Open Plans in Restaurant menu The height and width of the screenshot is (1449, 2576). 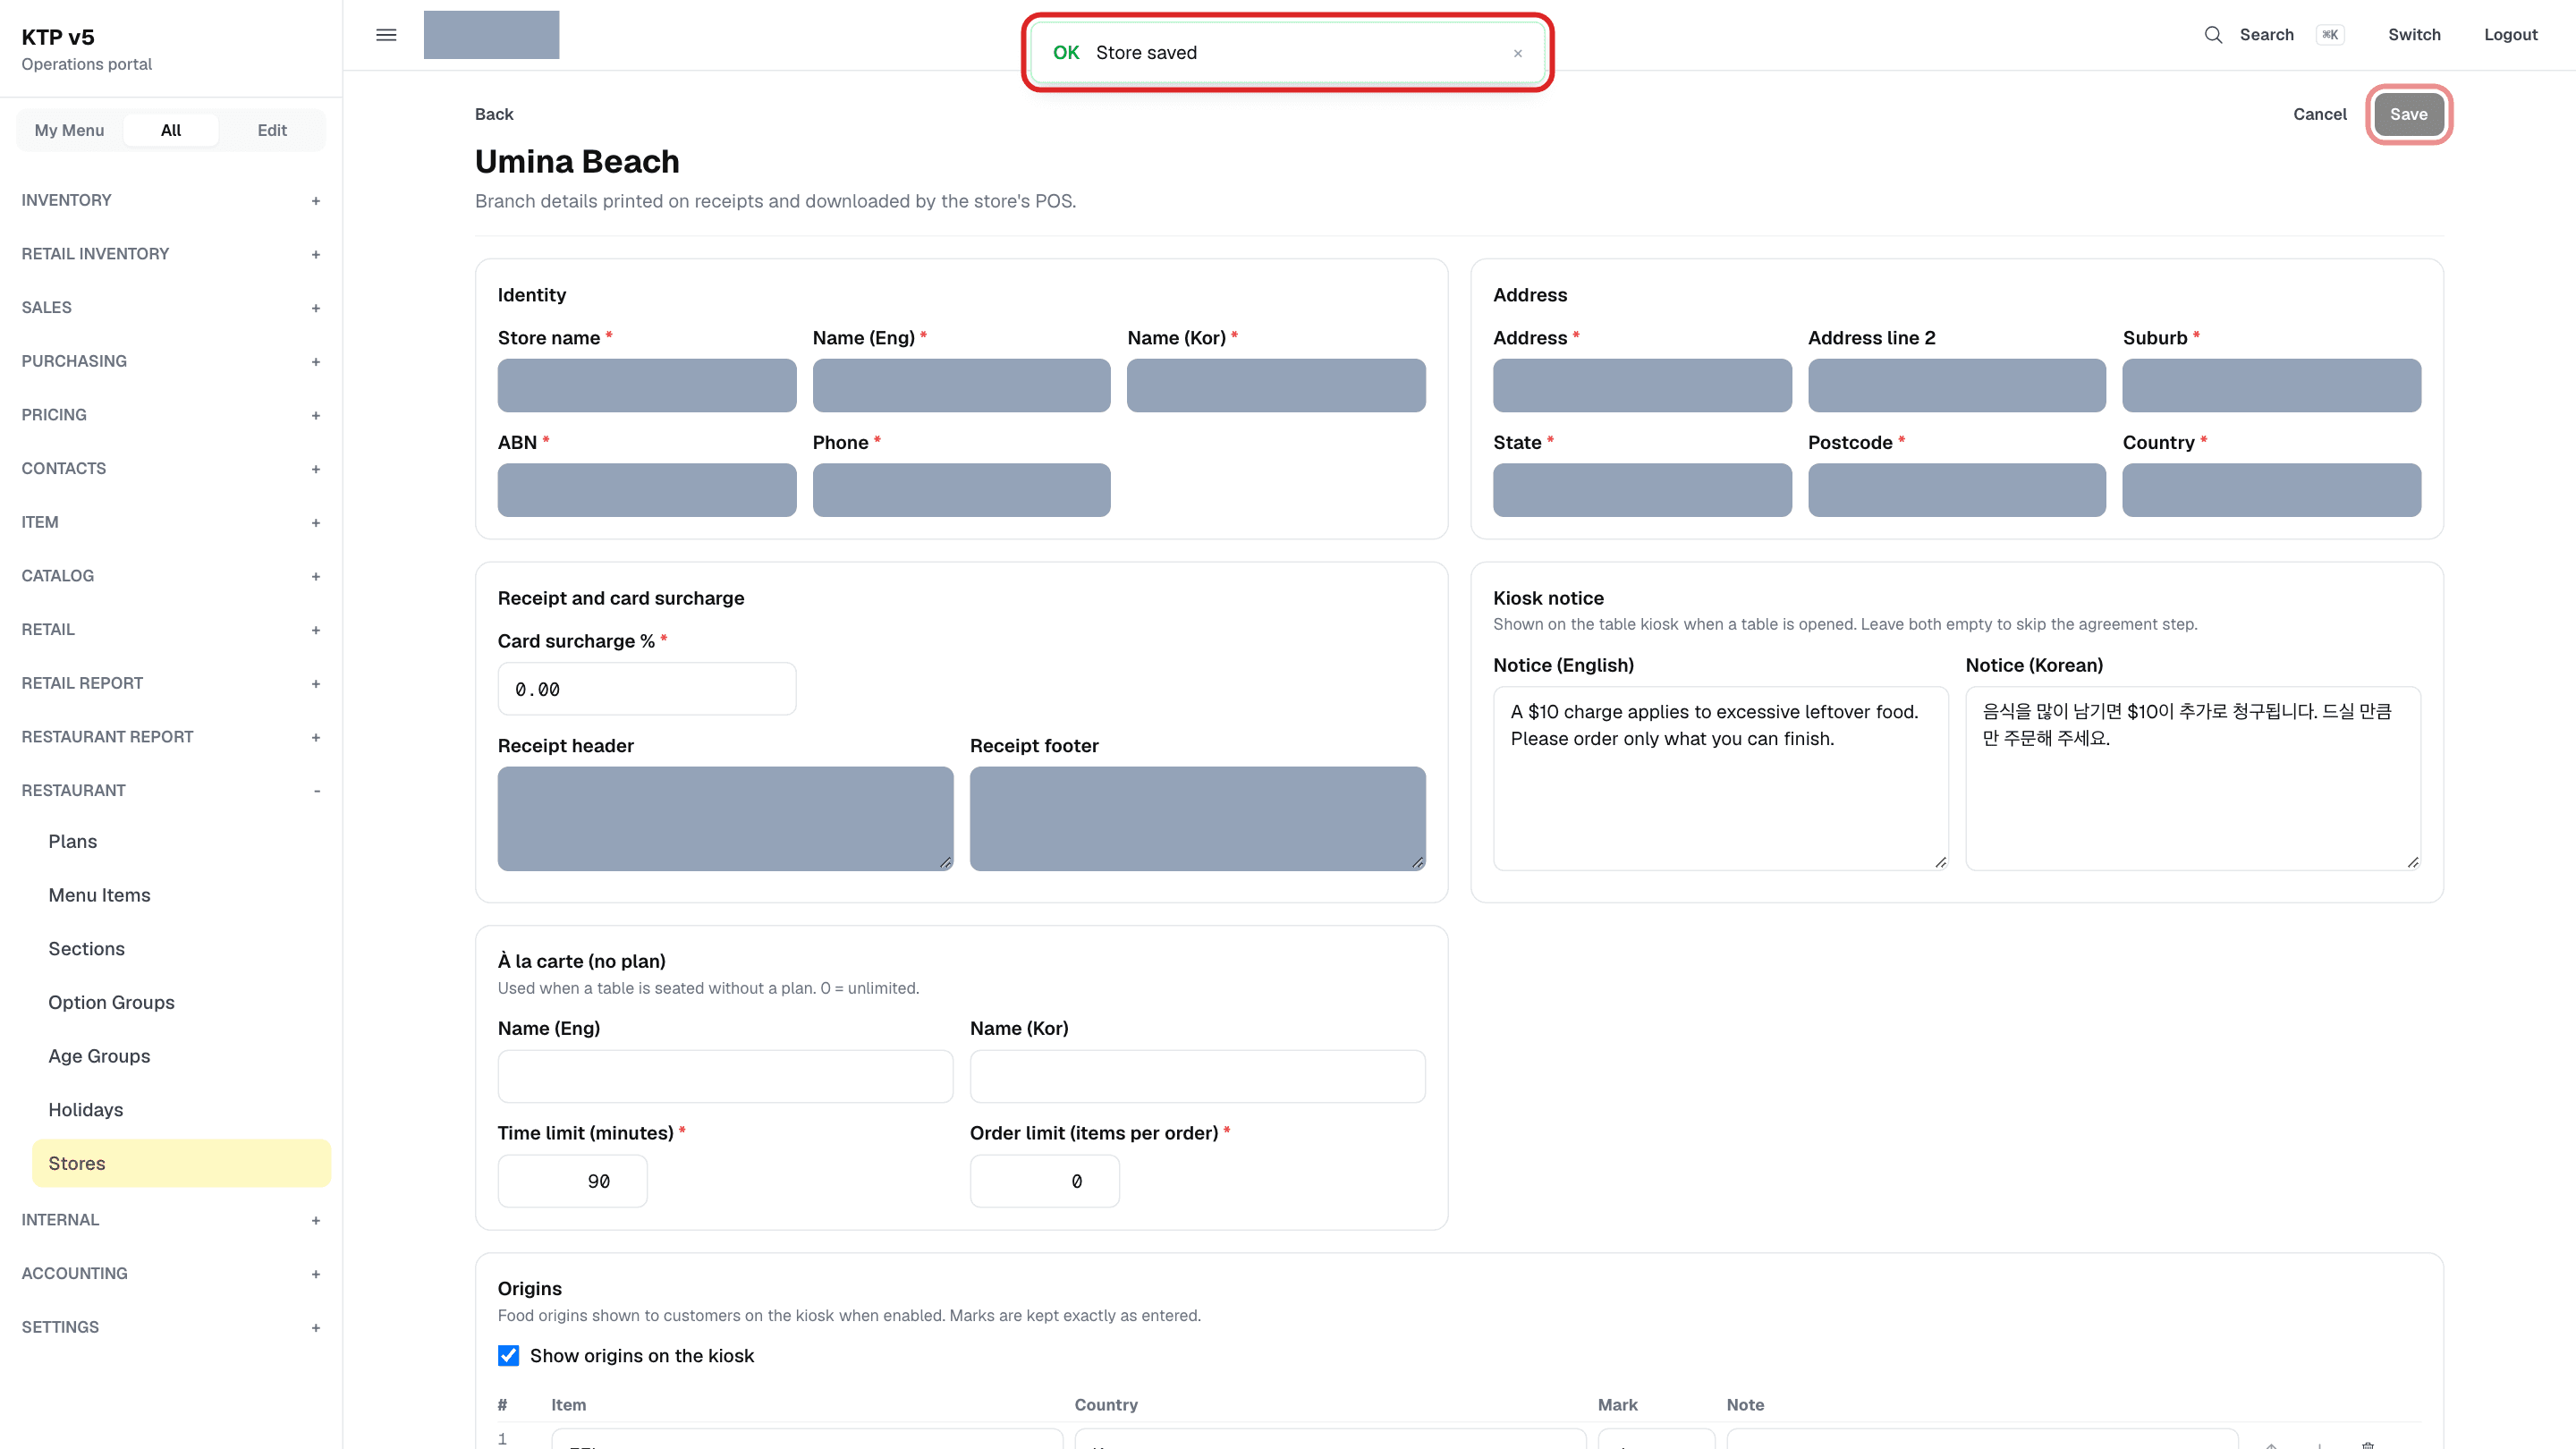tap(181, 842)
